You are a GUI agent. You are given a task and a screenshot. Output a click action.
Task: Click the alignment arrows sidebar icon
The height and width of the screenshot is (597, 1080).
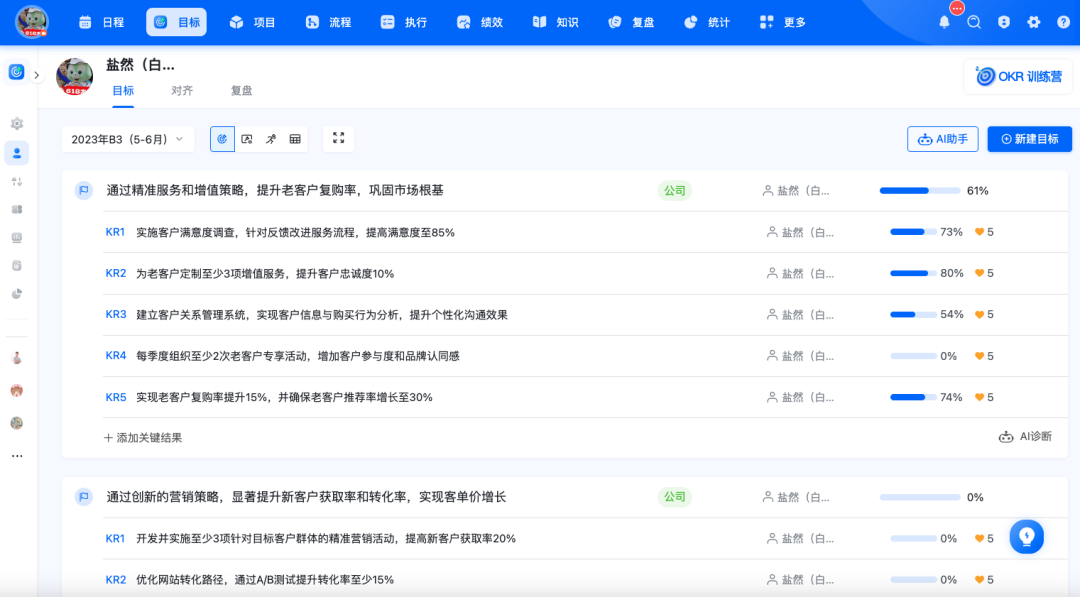click(x=17, y=182)
